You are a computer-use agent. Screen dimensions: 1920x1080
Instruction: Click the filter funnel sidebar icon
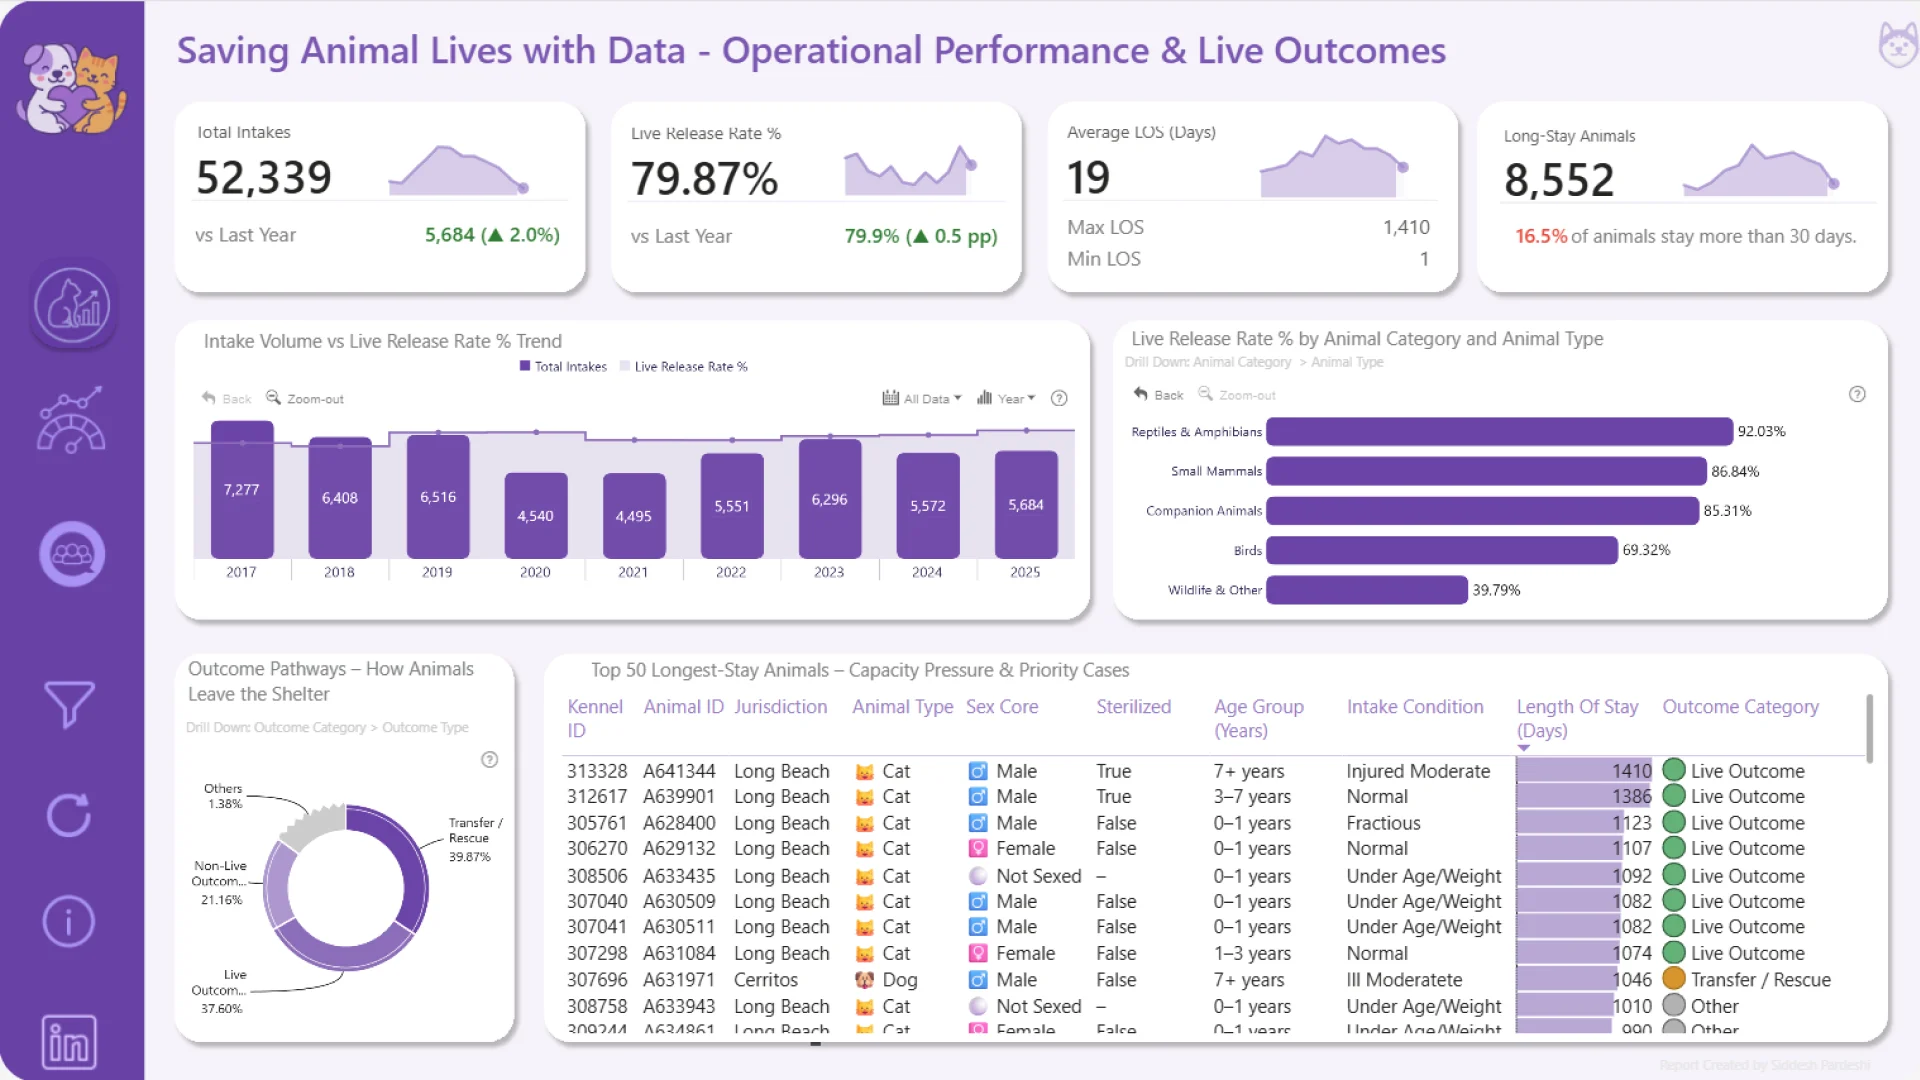[69, 704]
